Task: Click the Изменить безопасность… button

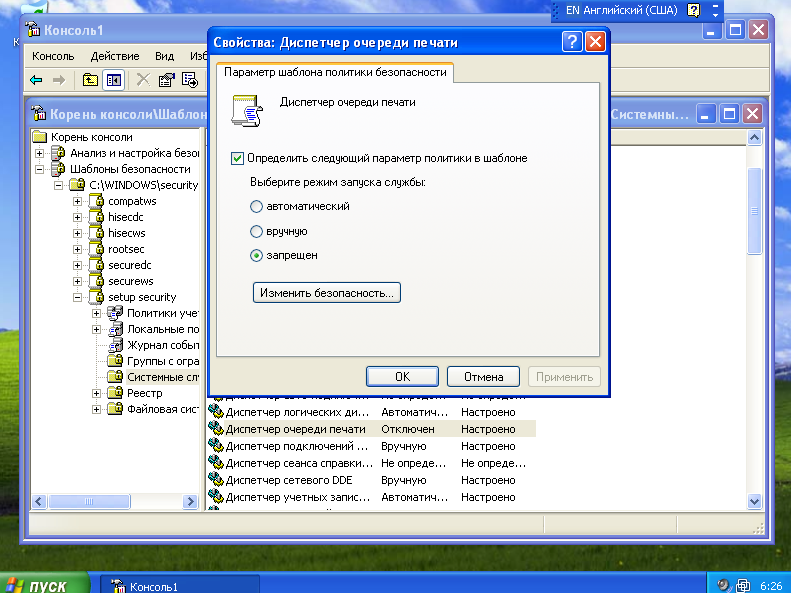Action: [x=326, y=292]
